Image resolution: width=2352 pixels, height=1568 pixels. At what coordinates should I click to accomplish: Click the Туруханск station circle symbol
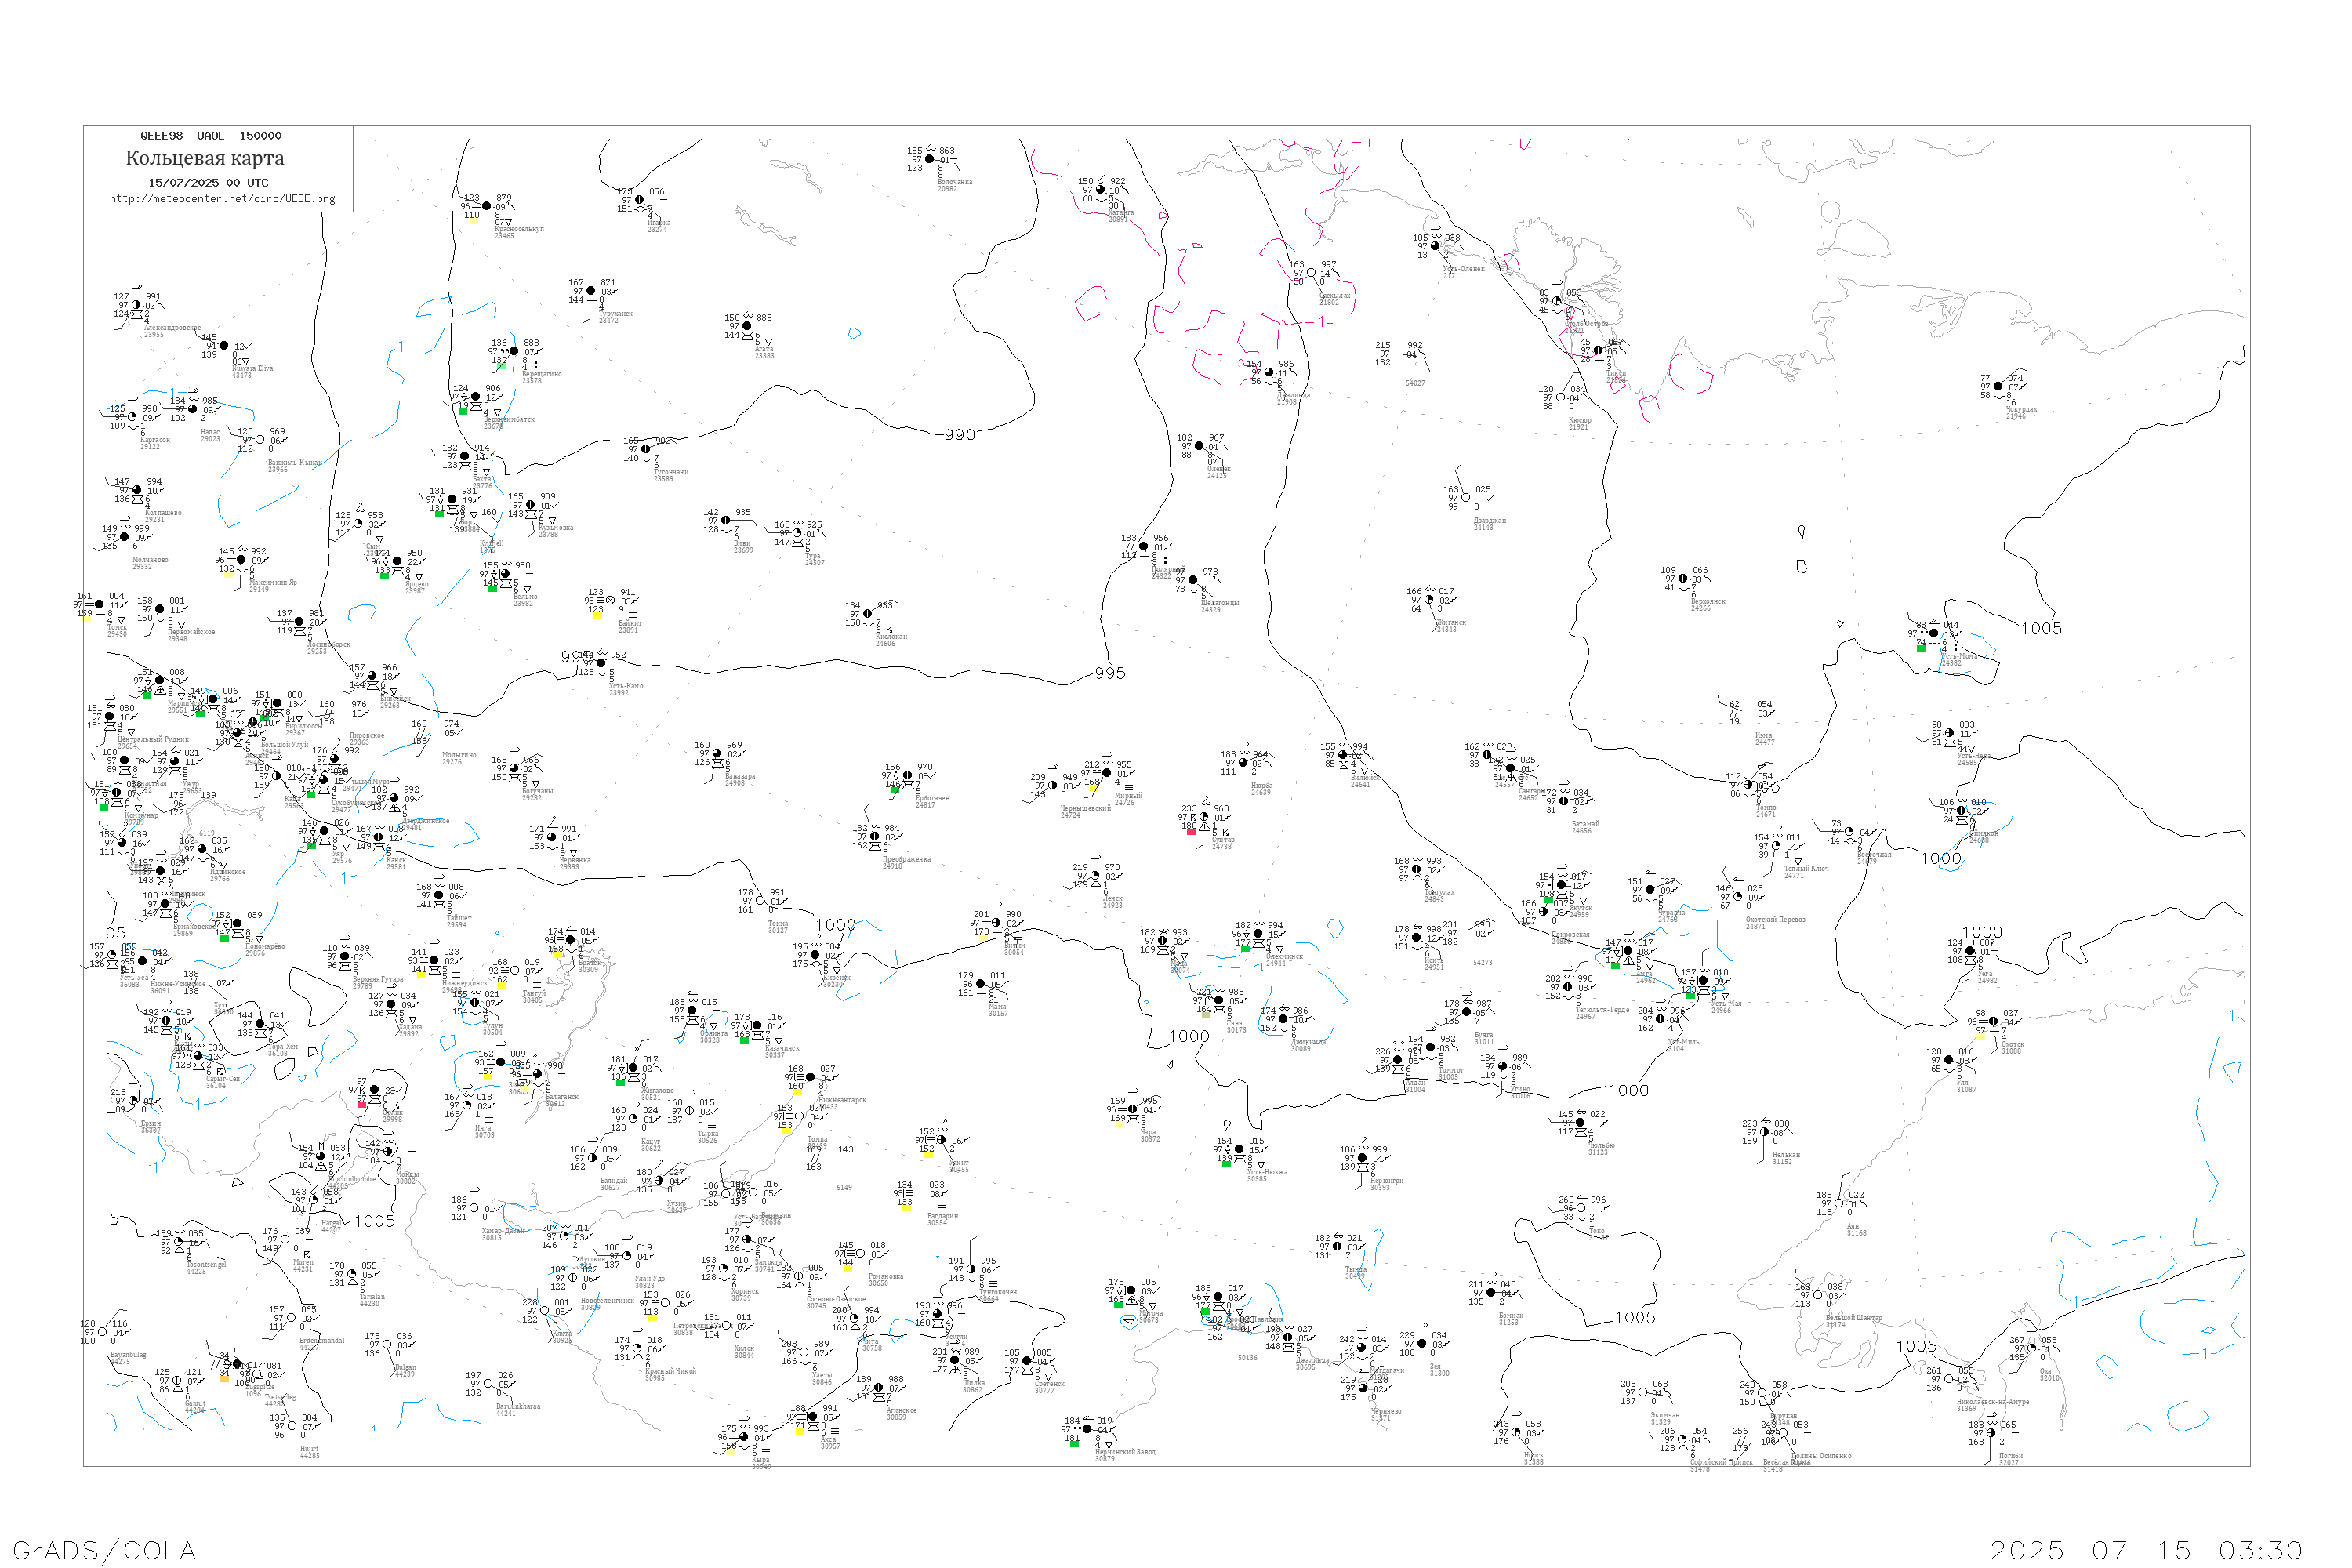pos(590,291)
